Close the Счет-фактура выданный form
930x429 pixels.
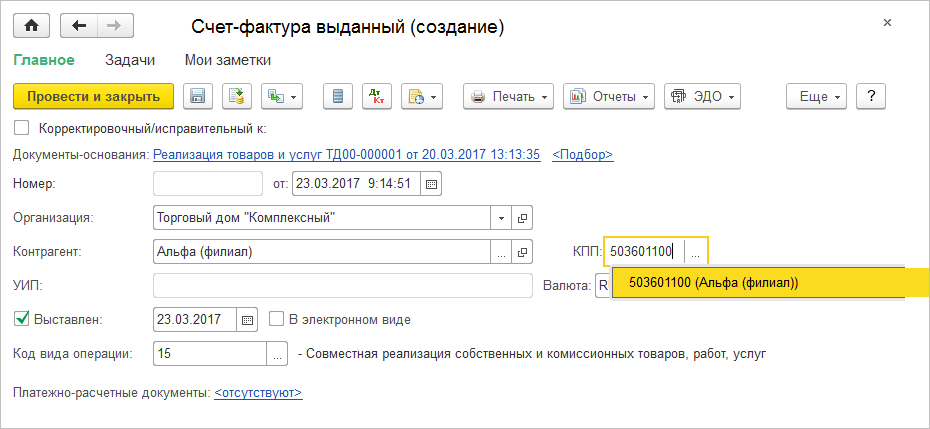pos(887,23)
